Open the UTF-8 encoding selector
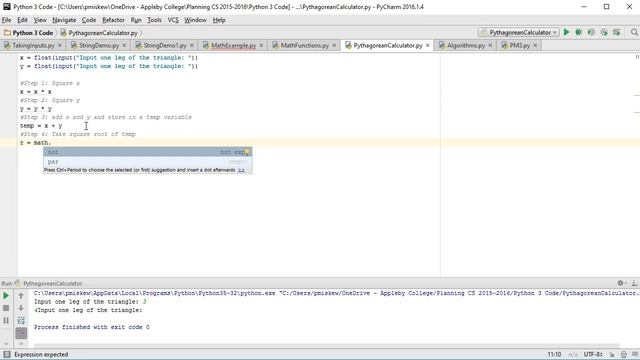Viewport: 640px width, 360px height. click(593, 355)
